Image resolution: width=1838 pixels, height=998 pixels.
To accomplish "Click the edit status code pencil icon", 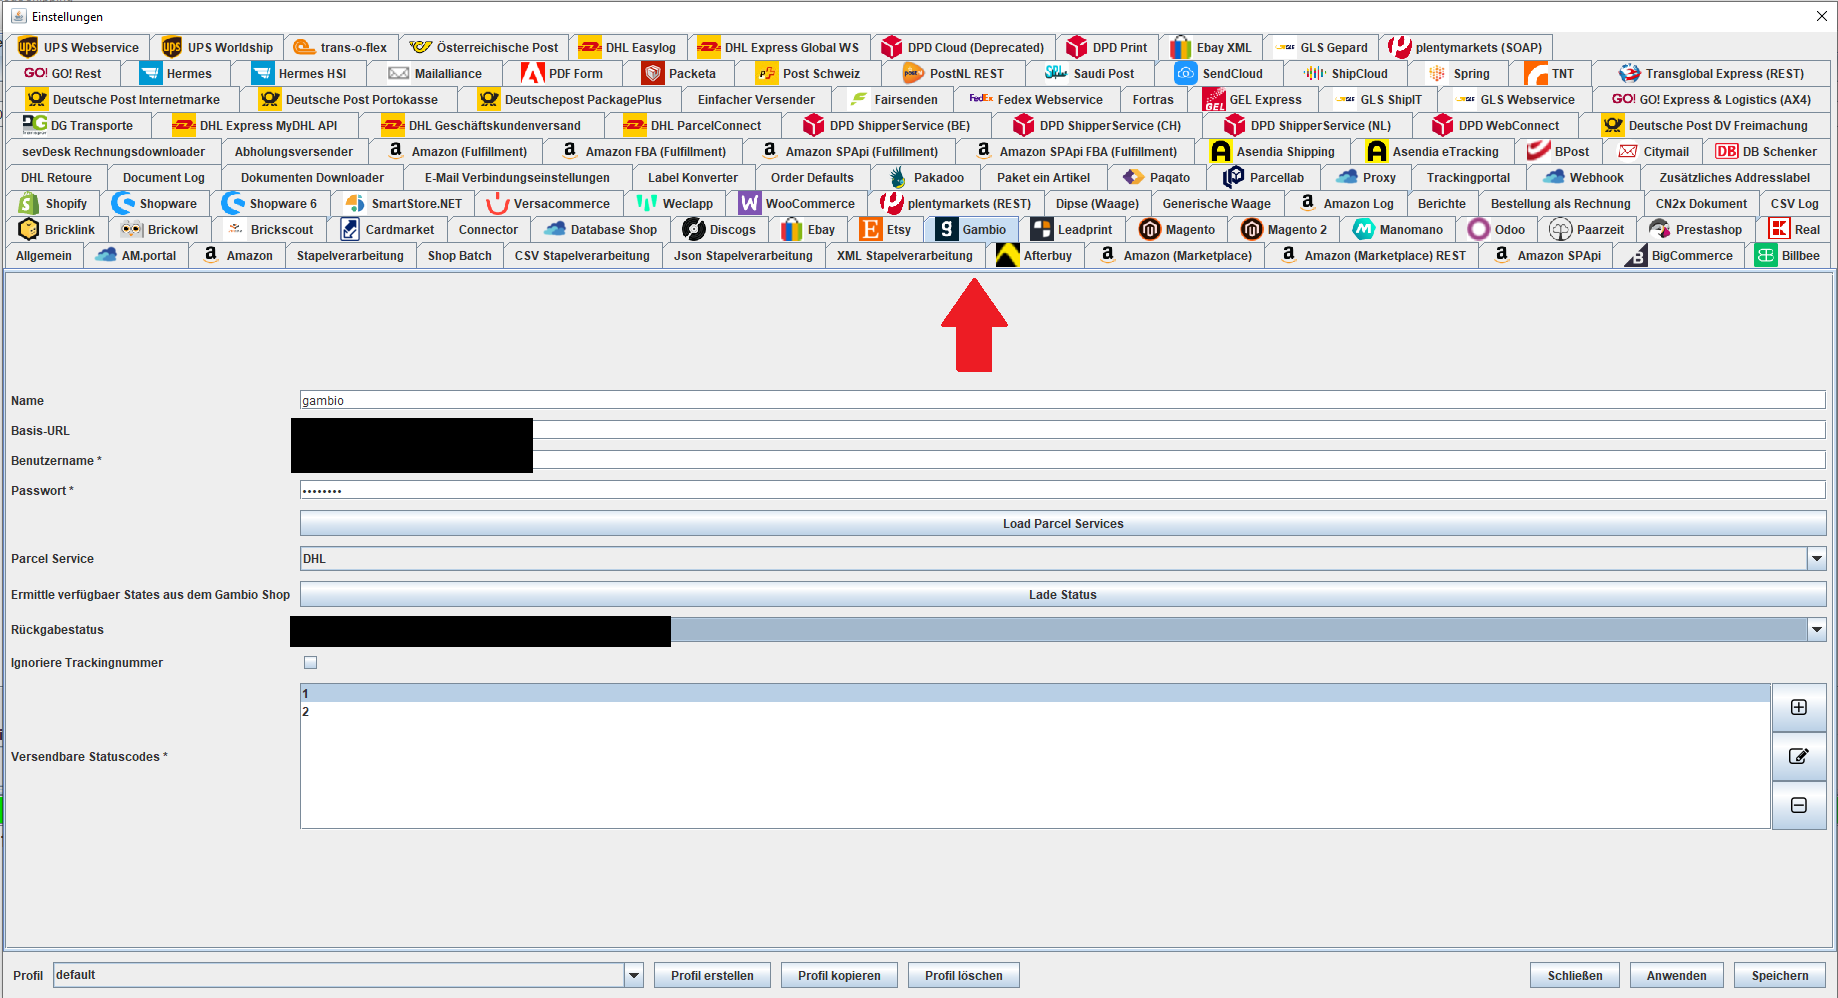I will 1798,756.
